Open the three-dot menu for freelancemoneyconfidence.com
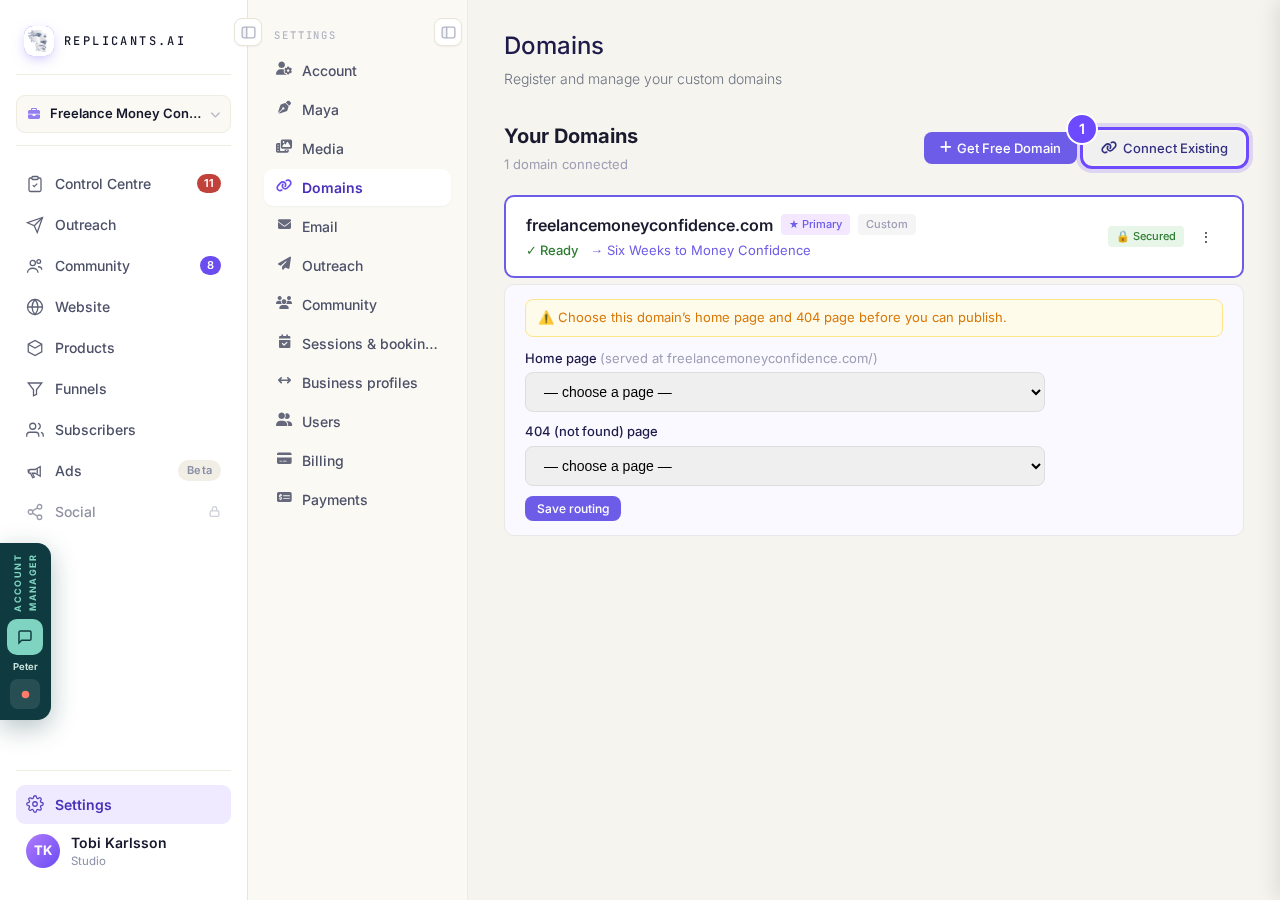Viewport: 1280px width, 900px height. click(x=1206, y=237)
